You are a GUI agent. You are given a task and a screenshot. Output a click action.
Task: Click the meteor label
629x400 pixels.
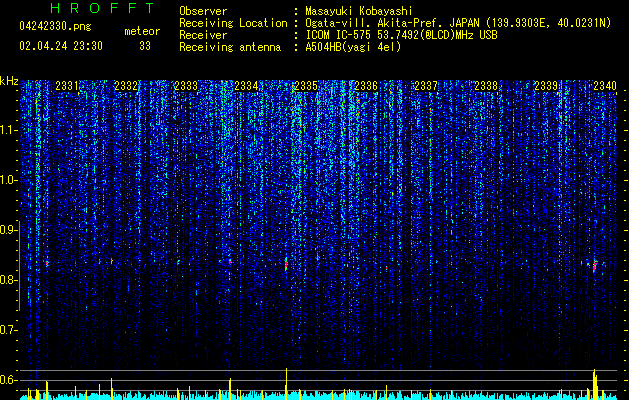tap(142, 31)
